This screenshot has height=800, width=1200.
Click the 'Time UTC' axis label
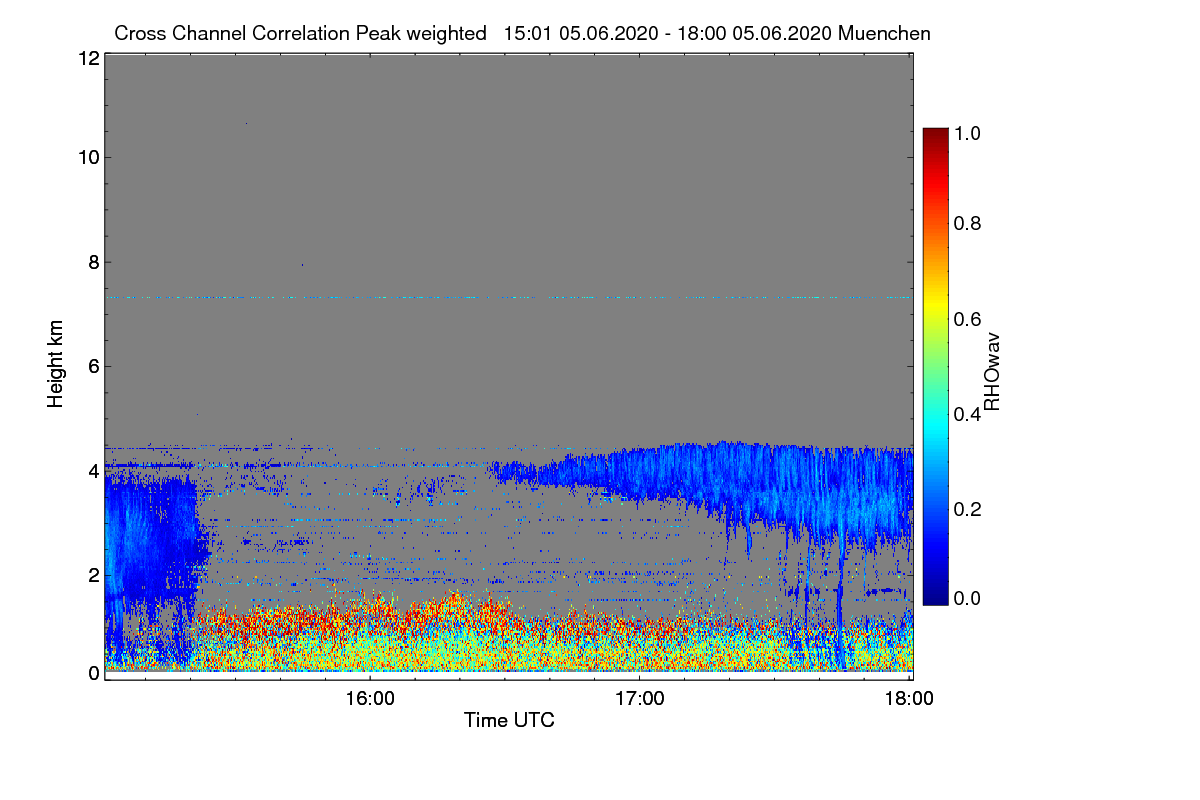[x=509, y=720]
